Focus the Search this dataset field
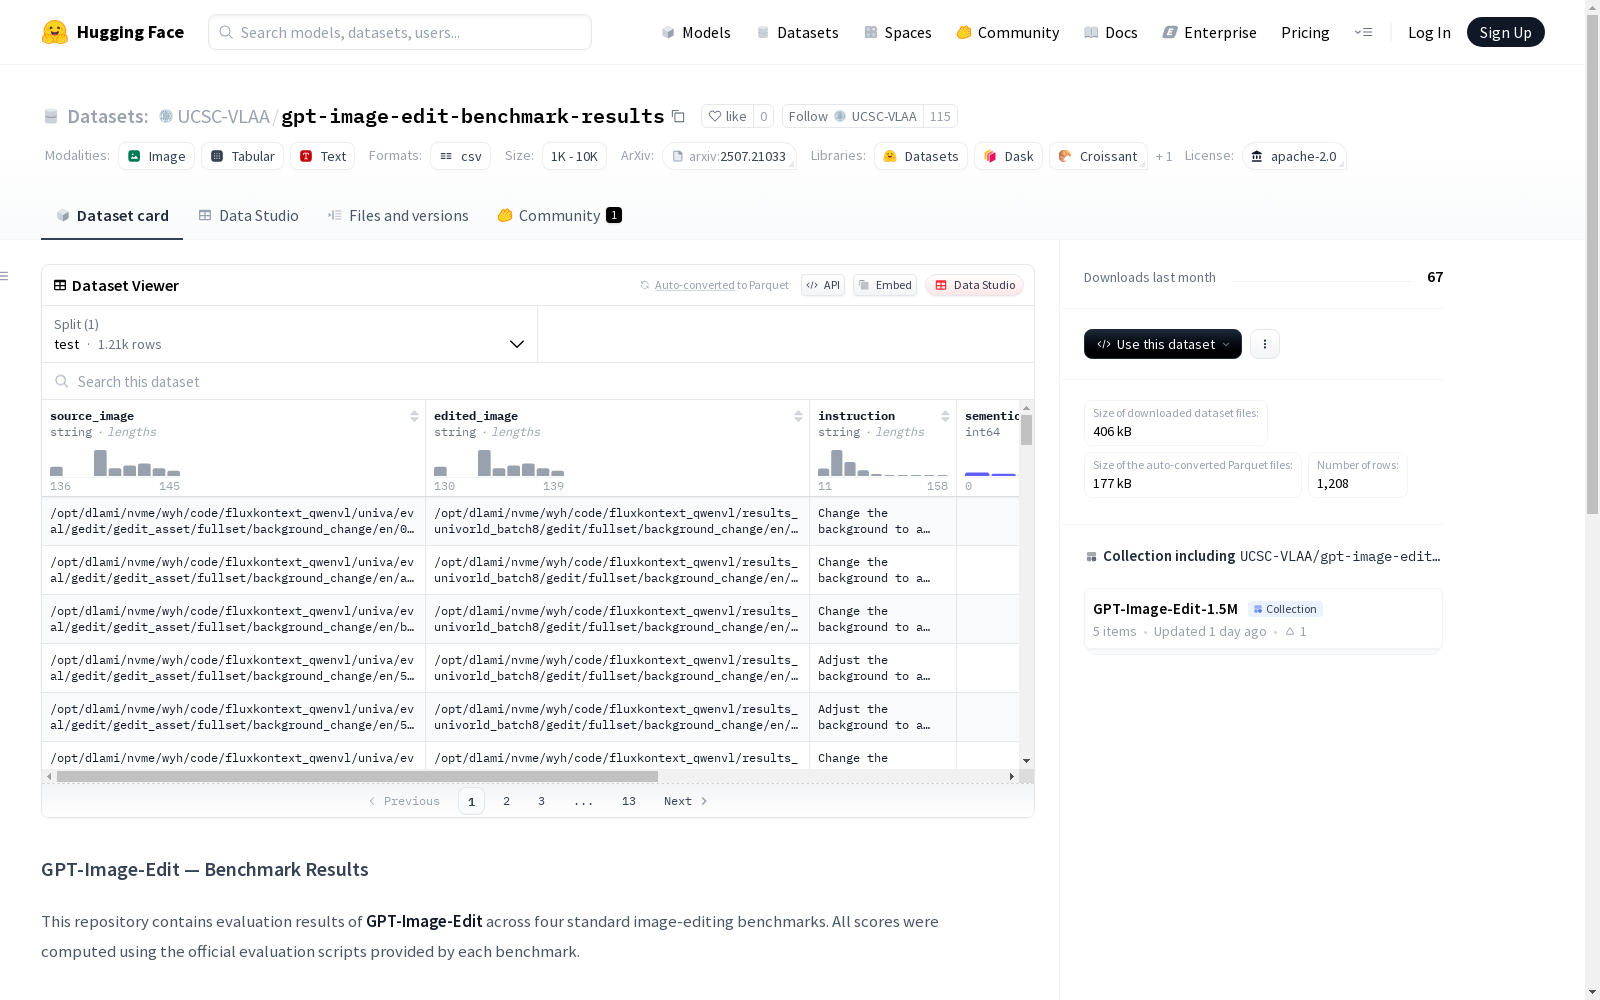 tap(538, 381)
